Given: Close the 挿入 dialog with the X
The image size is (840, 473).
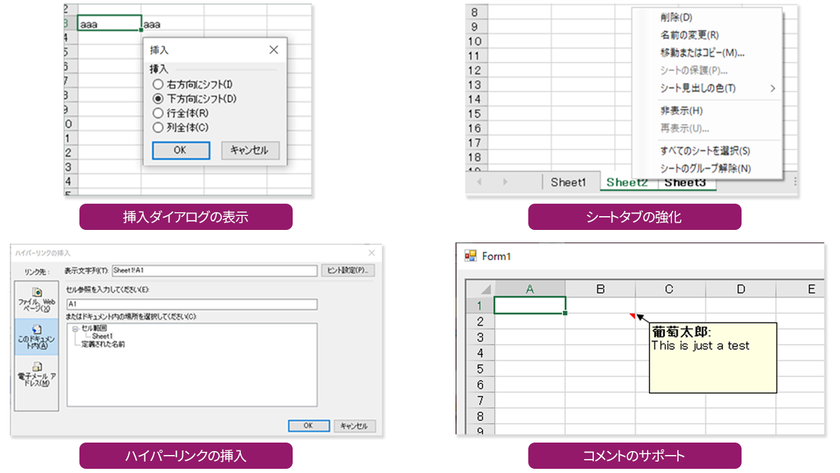Looking at the screenshot, I should [274, 50].
